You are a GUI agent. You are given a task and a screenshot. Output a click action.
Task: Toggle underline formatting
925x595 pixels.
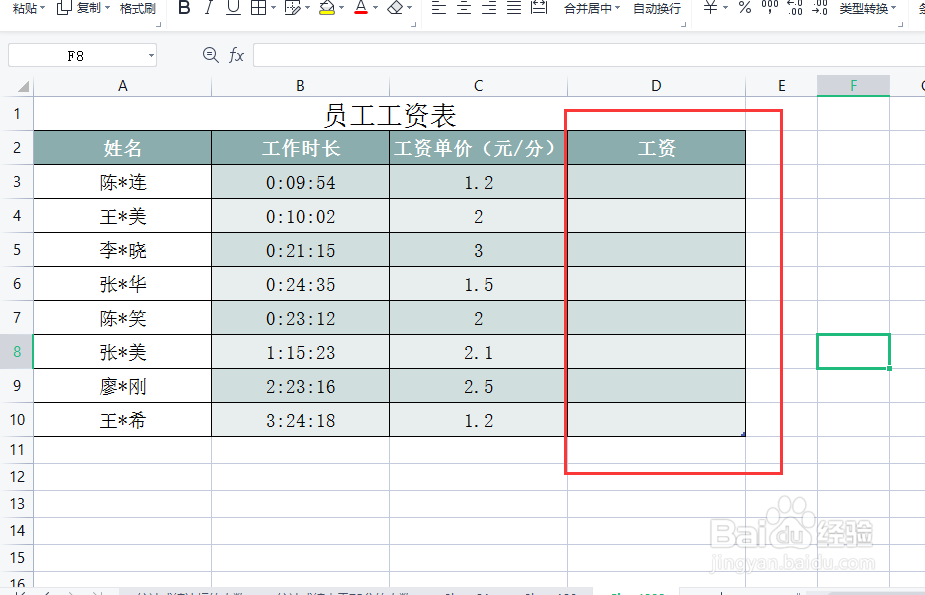[231, 11]
